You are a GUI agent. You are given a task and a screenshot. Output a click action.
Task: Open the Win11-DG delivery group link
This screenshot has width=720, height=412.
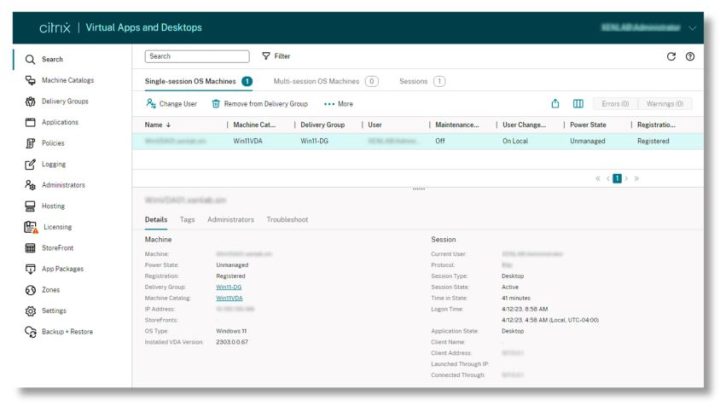tap(229, 286)
